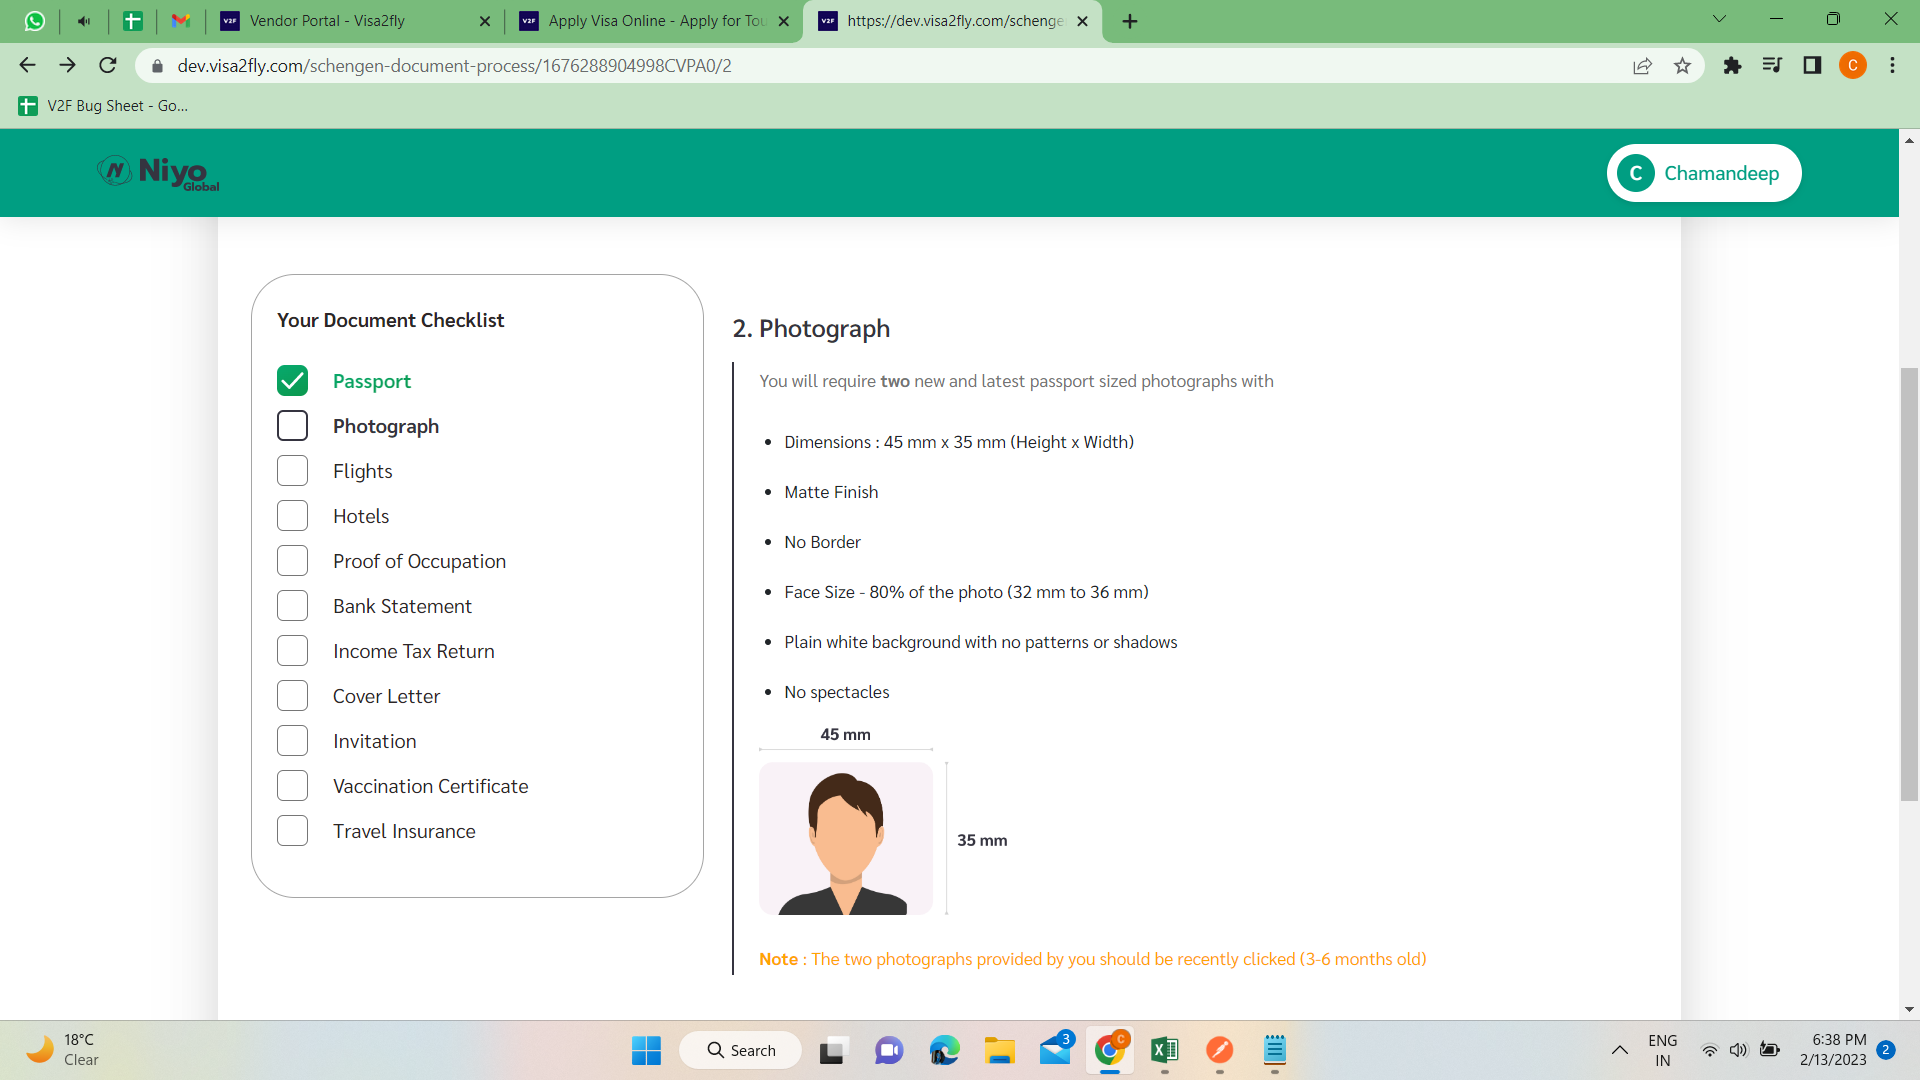
Task: Show hidden system tray icons
Action: click(x=1619, y=1050)
